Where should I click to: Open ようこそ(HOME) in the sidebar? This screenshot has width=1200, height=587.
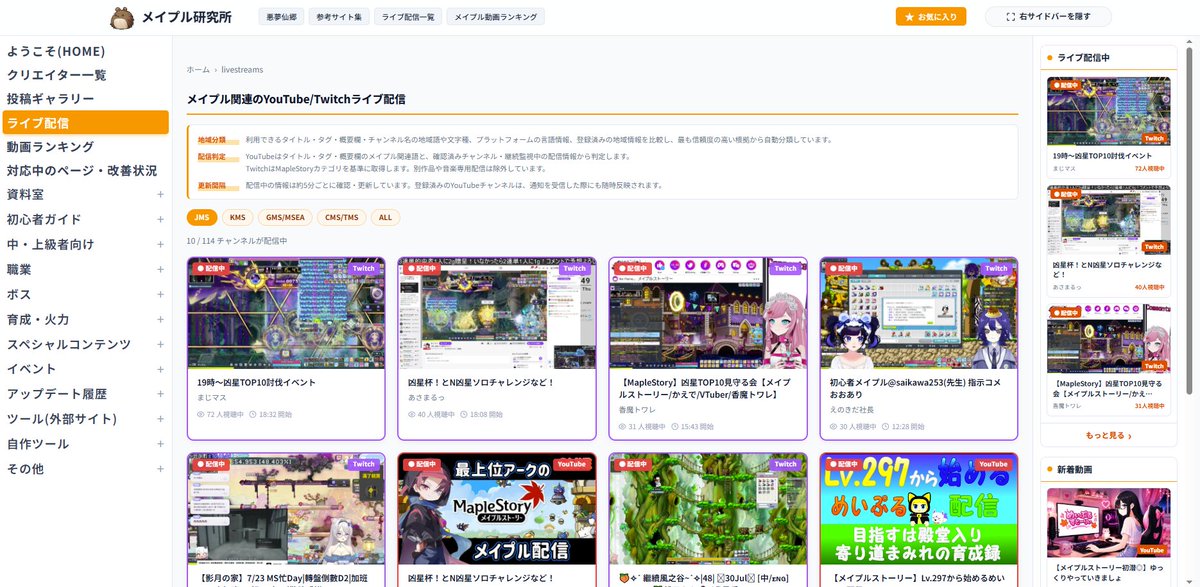(x=84, y=51)
